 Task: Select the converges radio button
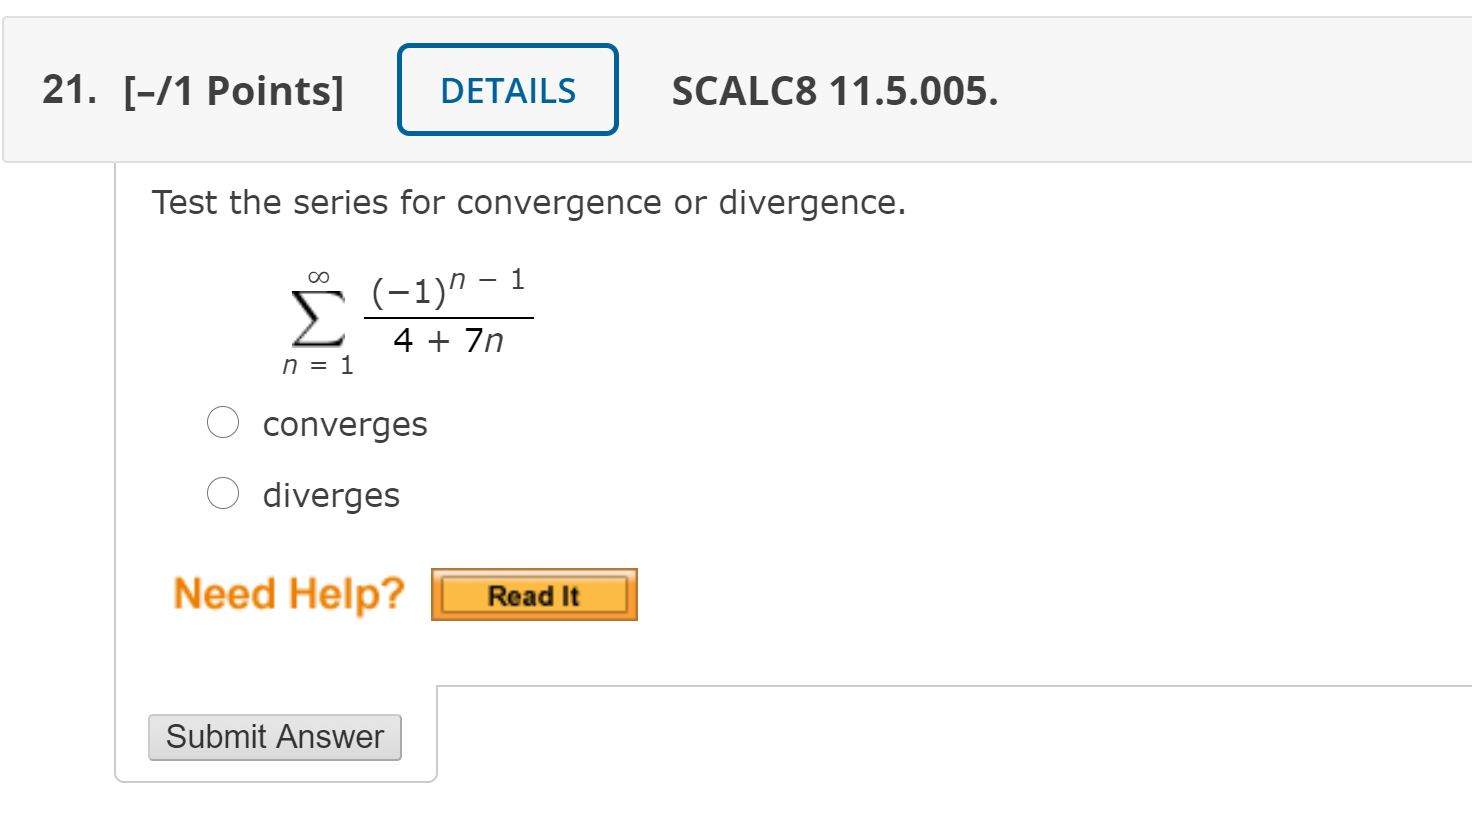click(222, 422)
